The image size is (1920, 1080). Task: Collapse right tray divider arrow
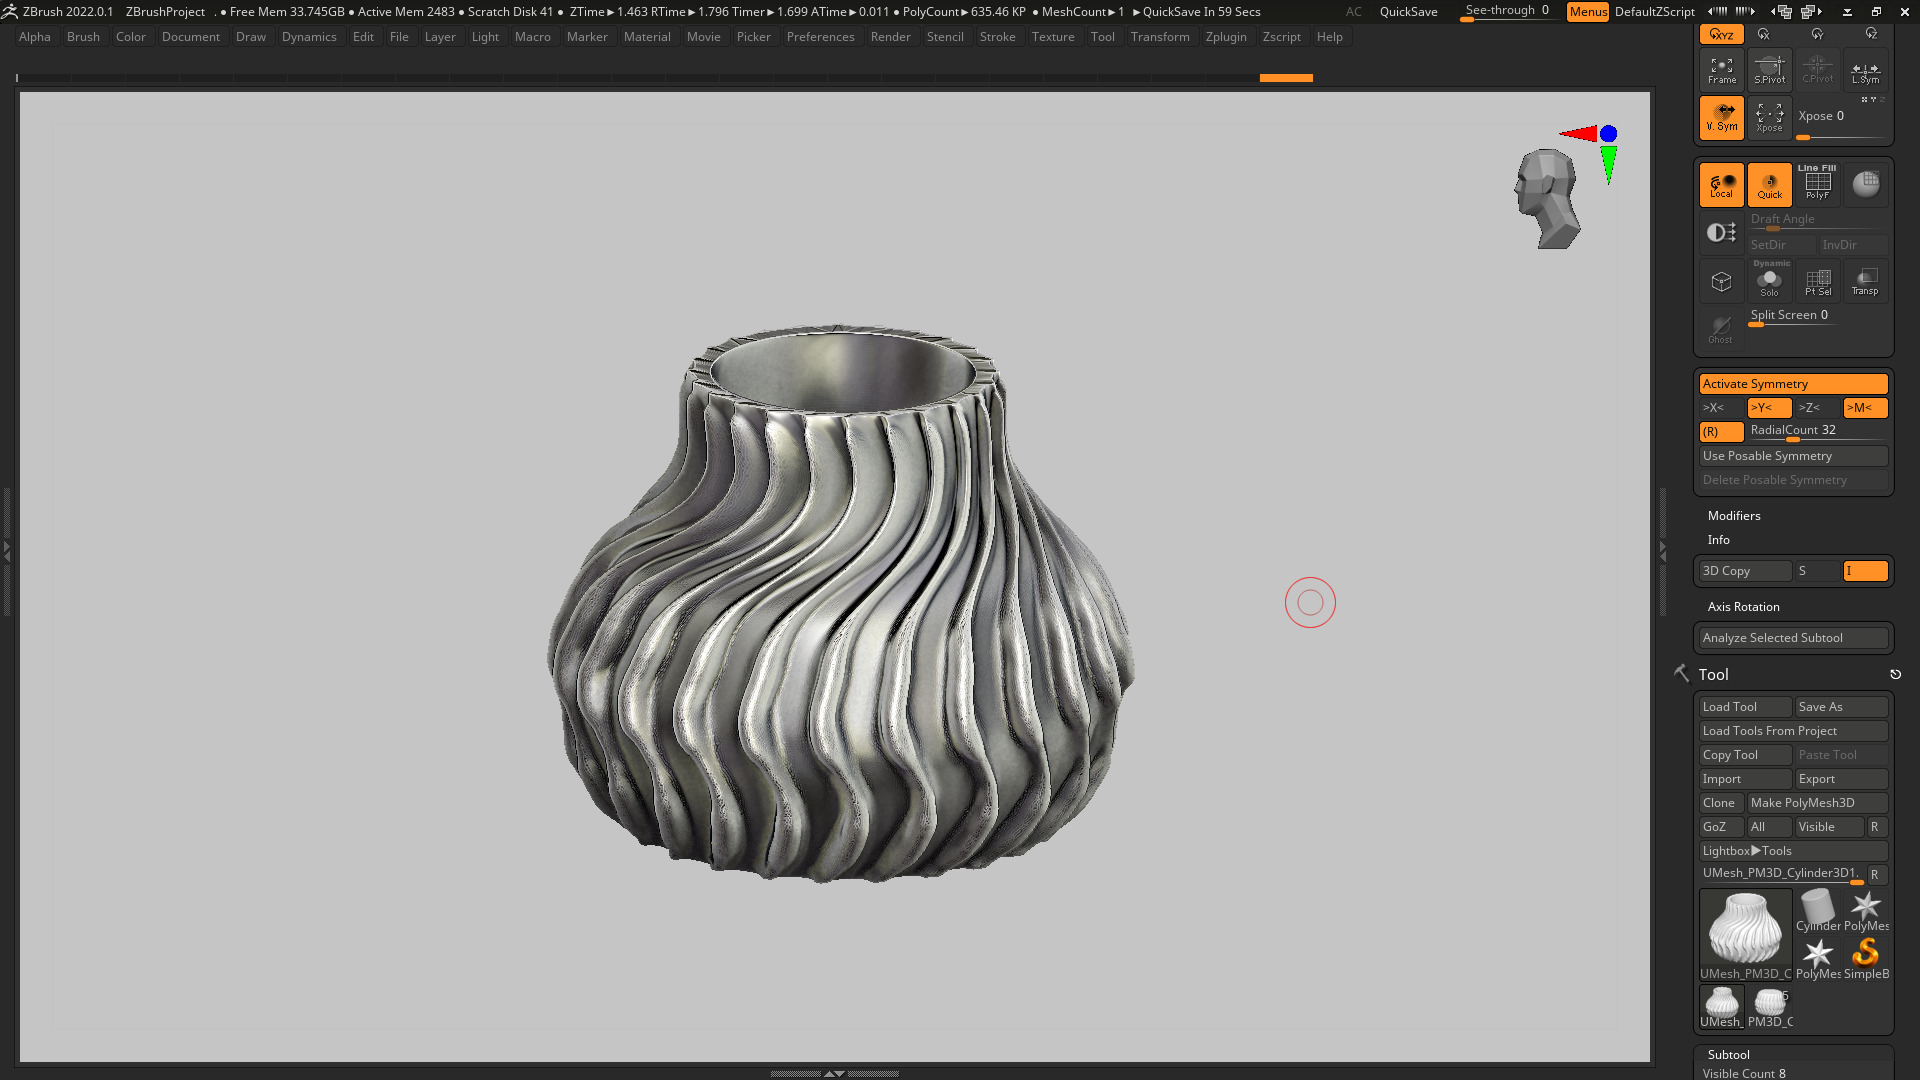coord(1663,550)
